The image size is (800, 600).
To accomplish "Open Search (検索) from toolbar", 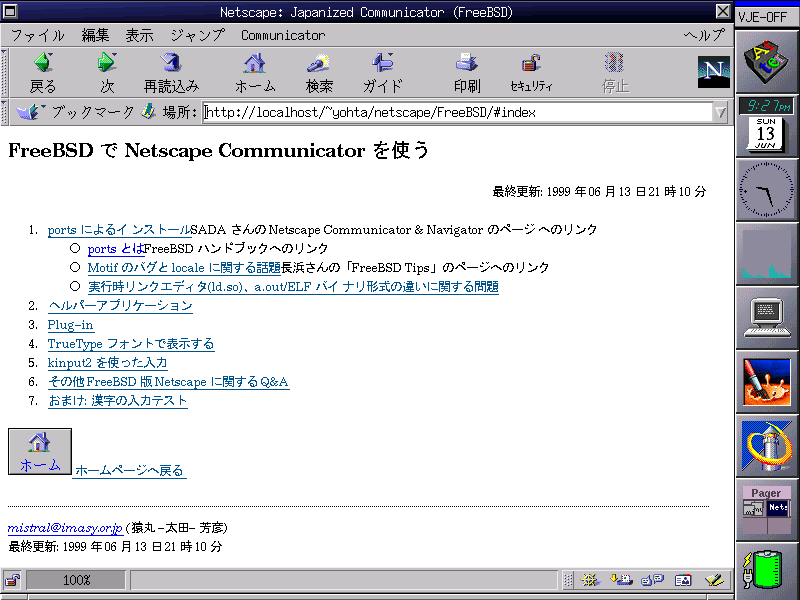I will [319, 72].
